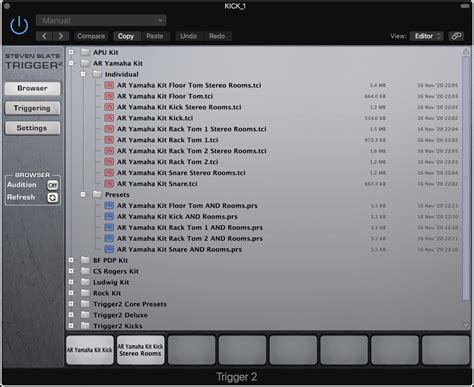
Task: Collapse the Presets subfolder
Action: coord(83,194)
